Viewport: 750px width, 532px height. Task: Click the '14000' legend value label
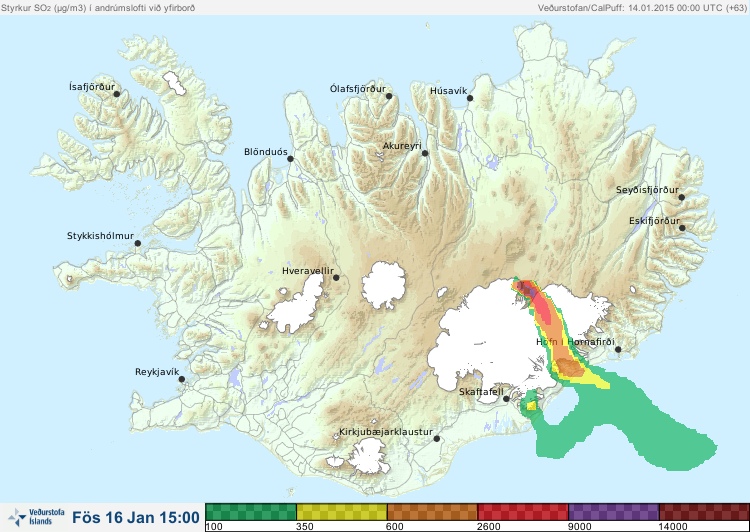point(673,527)
